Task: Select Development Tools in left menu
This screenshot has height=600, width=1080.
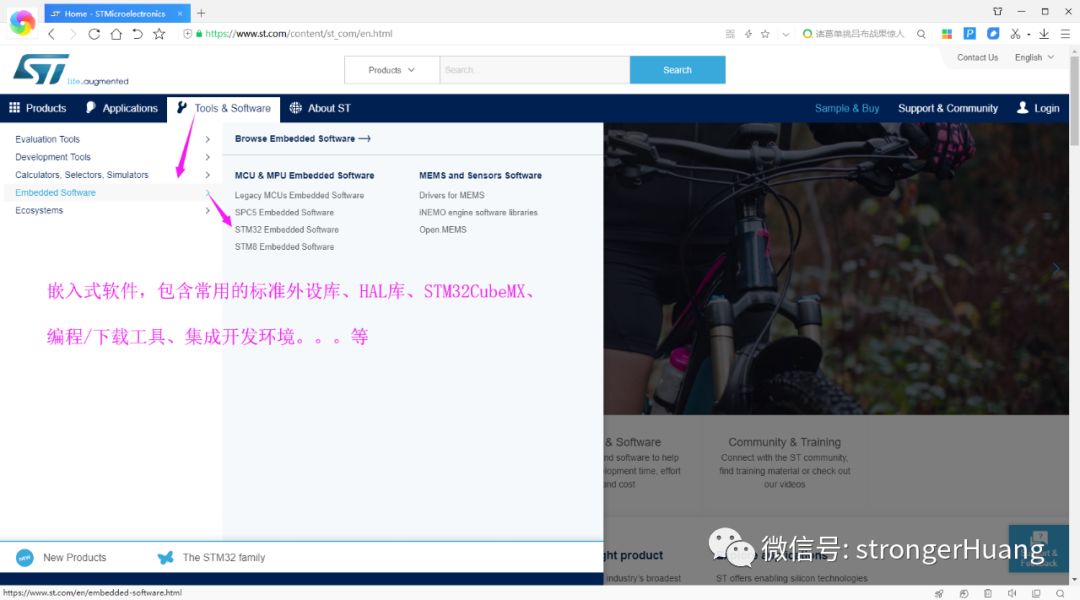Action: pyautogui.click(x=53, y=157)
